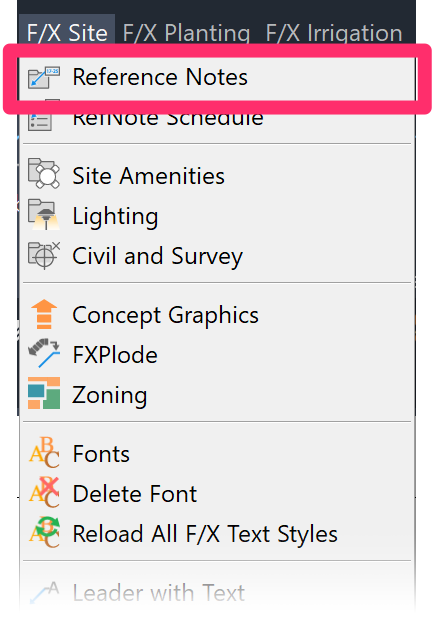Click the Site Amenities icon
The image size is (432, 618).
(44, 173)
